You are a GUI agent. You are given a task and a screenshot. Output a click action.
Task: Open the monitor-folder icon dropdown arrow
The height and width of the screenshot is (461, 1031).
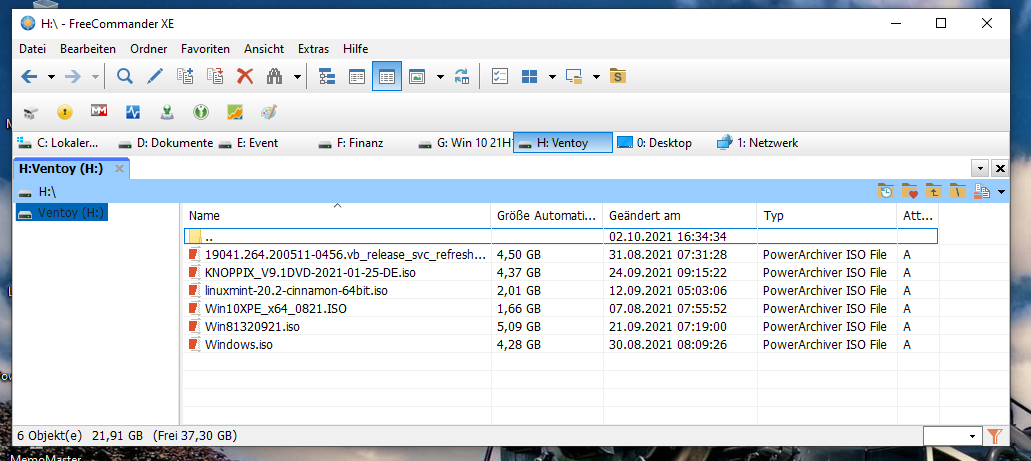pos(596,77)
